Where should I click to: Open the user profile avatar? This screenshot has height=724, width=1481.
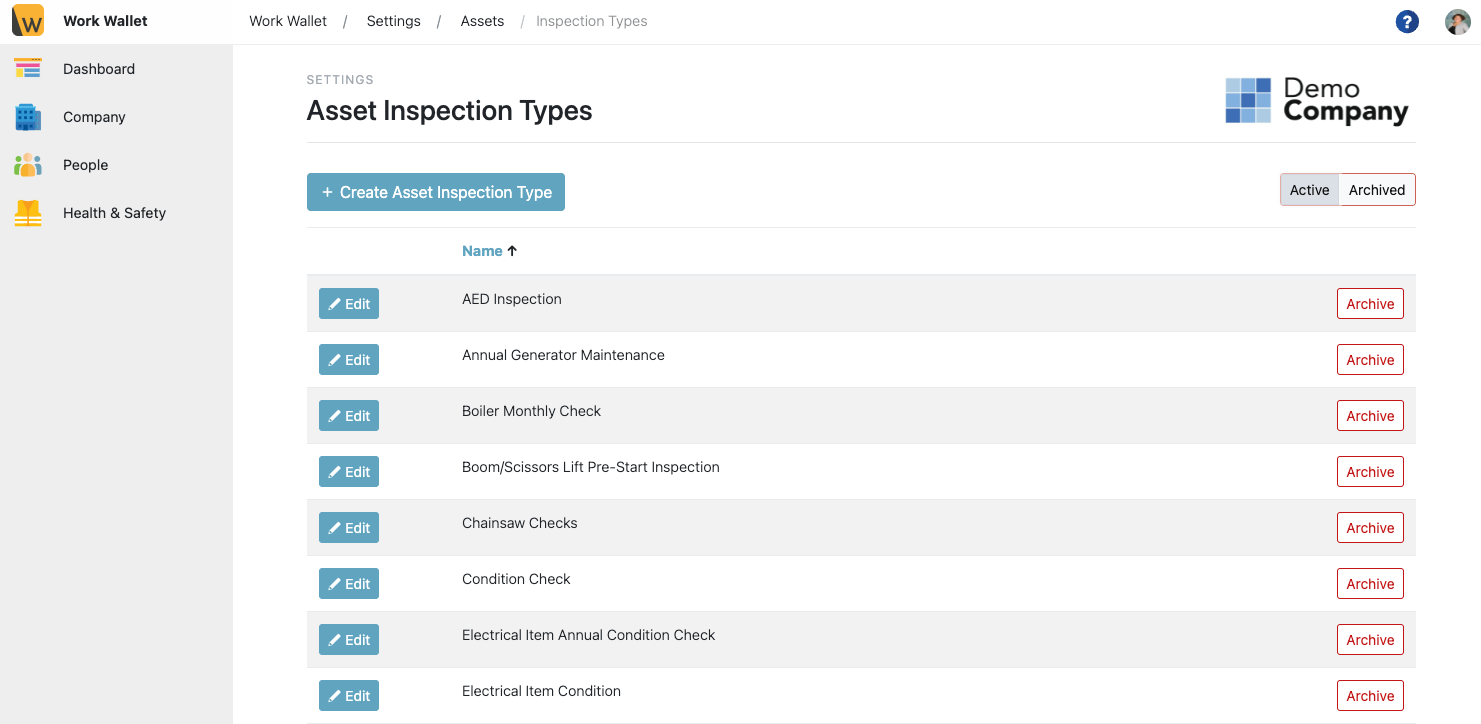[1457, 22]
